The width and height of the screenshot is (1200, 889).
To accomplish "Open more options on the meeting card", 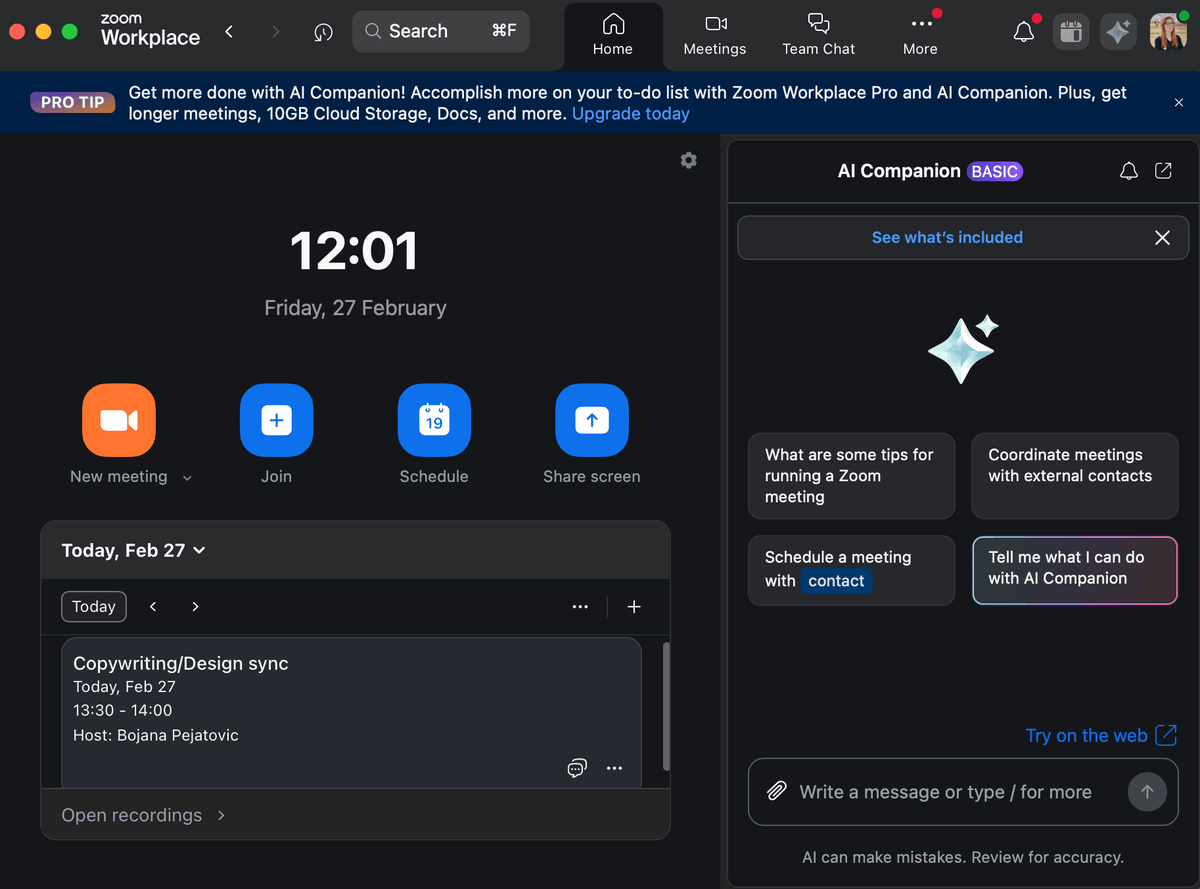I will tap(614, 768).
